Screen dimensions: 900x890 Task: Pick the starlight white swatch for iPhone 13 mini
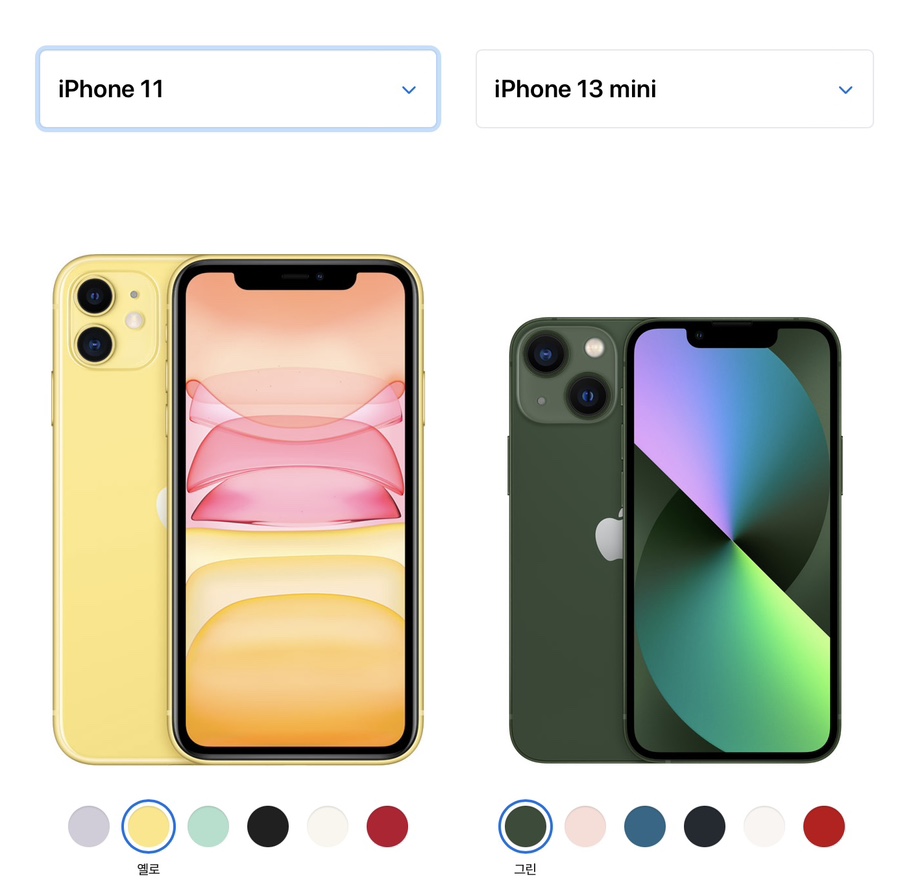[x=765, y=826]
